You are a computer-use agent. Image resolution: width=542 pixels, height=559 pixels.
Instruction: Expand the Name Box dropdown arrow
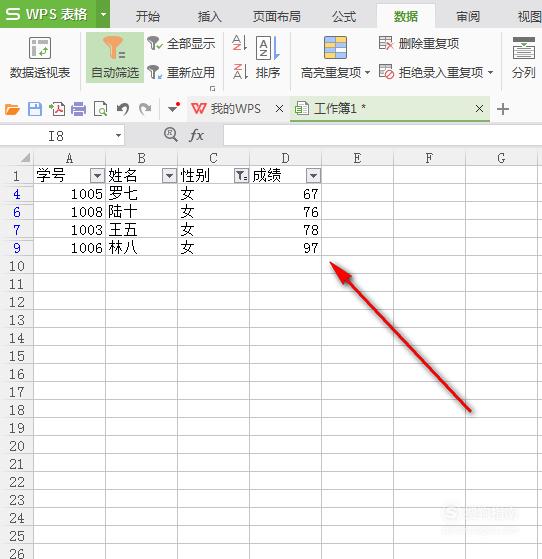pyautogui.click(x=118, y=136)
